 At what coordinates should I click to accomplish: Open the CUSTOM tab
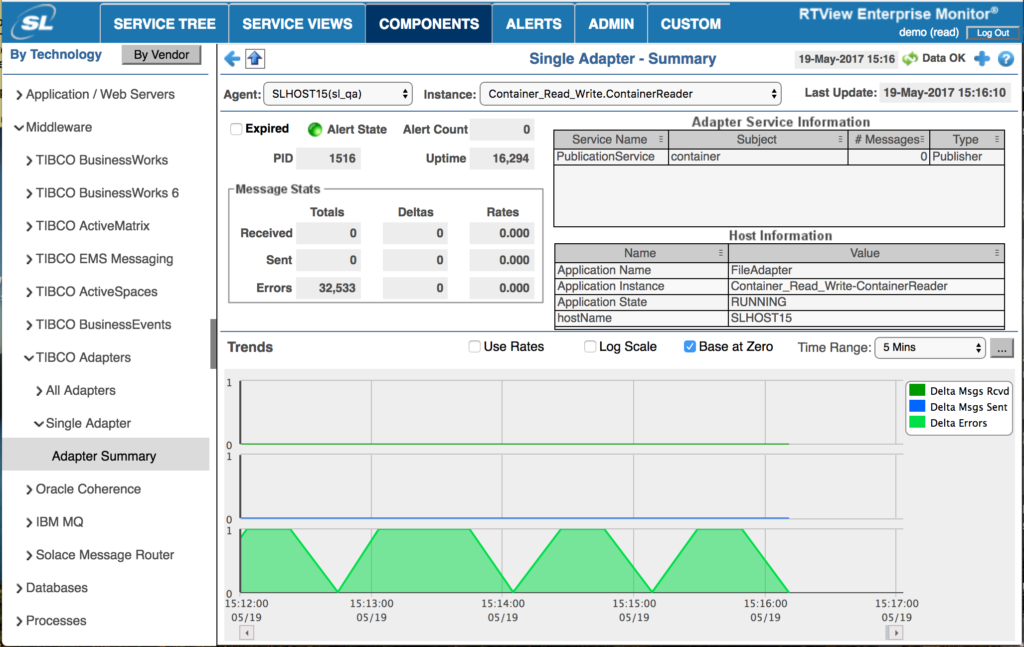[x=691, y=24]
